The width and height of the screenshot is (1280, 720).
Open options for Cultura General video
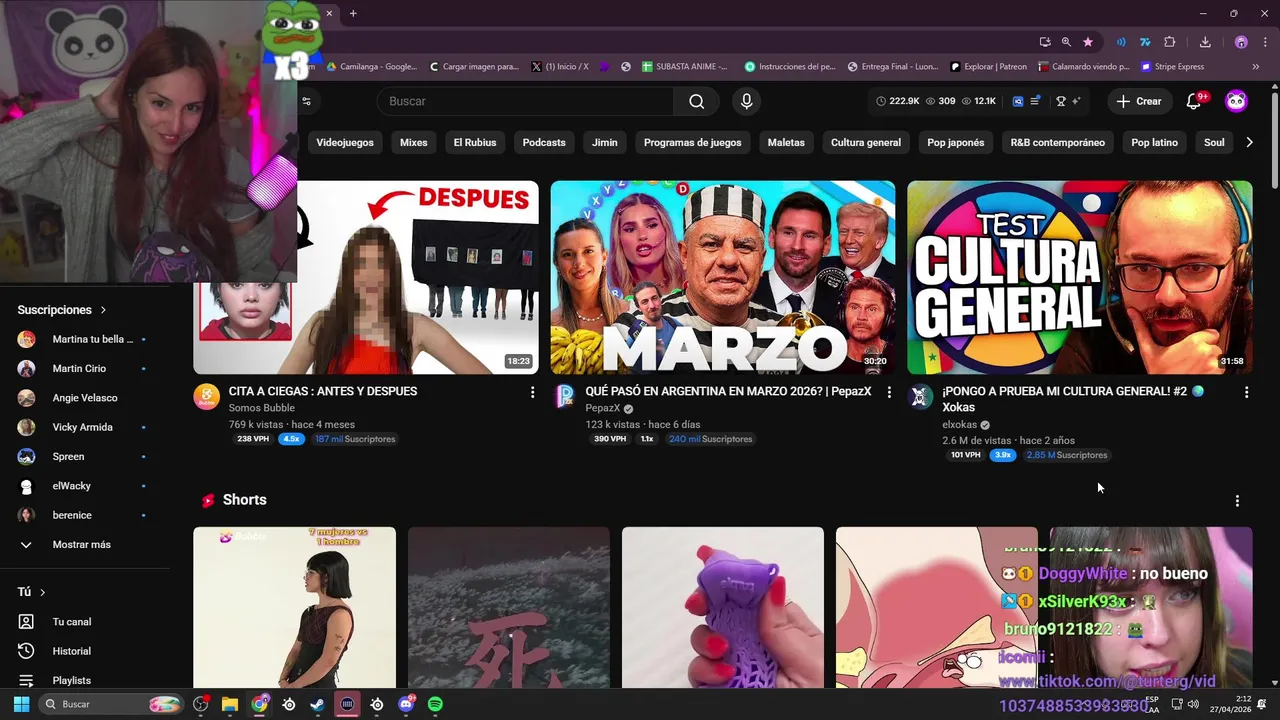click(1246, 392)
